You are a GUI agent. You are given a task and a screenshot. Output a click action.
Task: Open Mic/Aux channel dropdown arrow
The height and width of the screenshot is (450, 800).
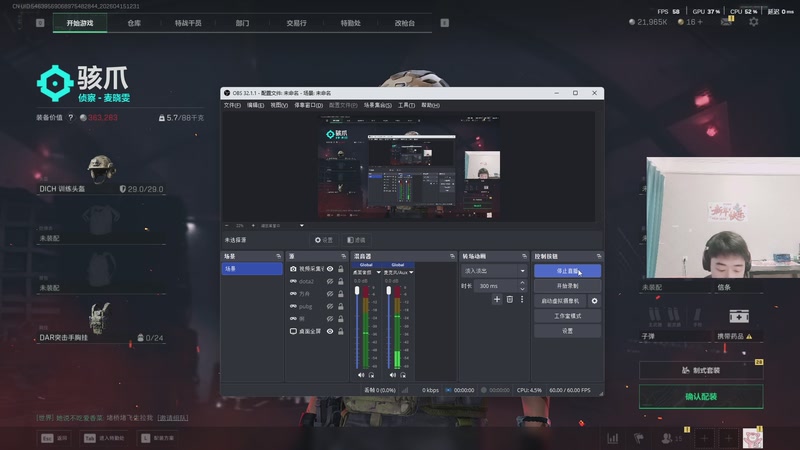click(x=411, y=272)
